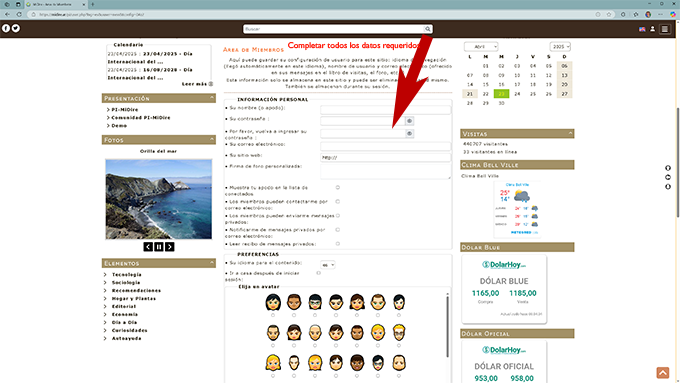Pause the photo slideshow

pos(159,247)
